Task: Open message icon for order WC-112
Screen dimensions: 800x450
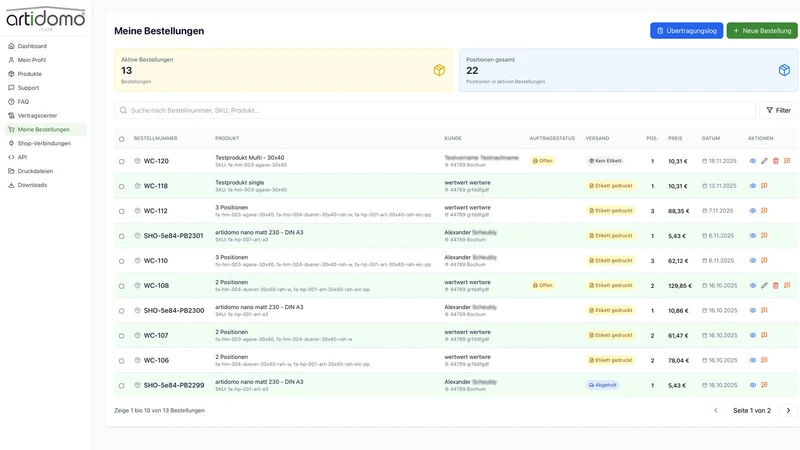Action: tap(764, 211)
